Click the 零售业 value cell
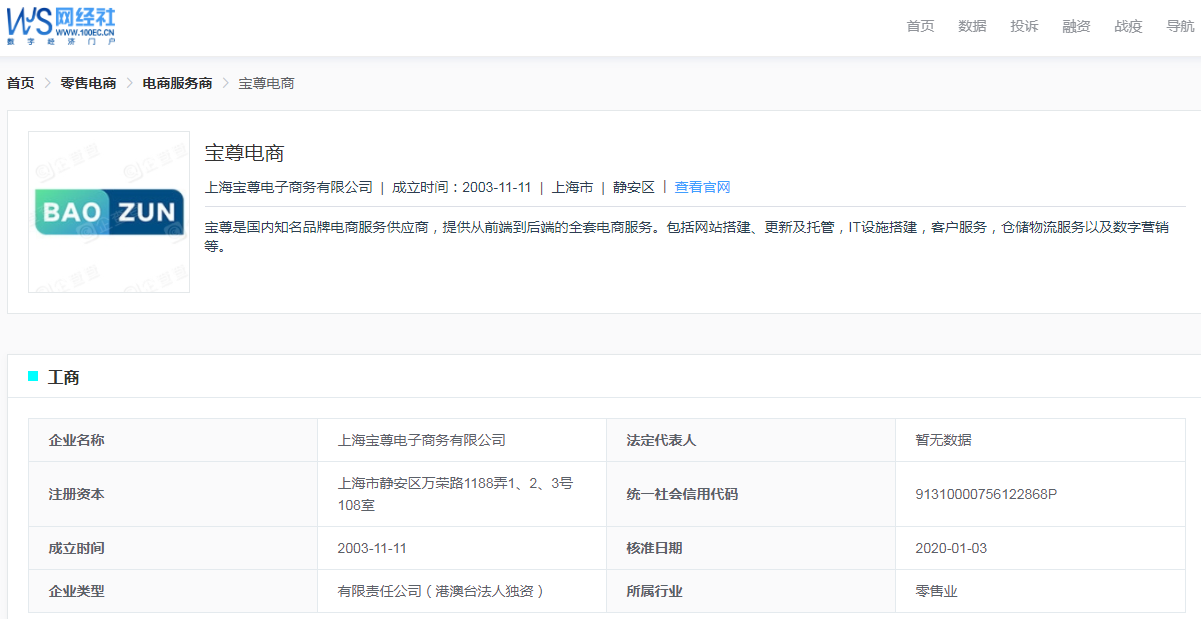 [1040, 591]
